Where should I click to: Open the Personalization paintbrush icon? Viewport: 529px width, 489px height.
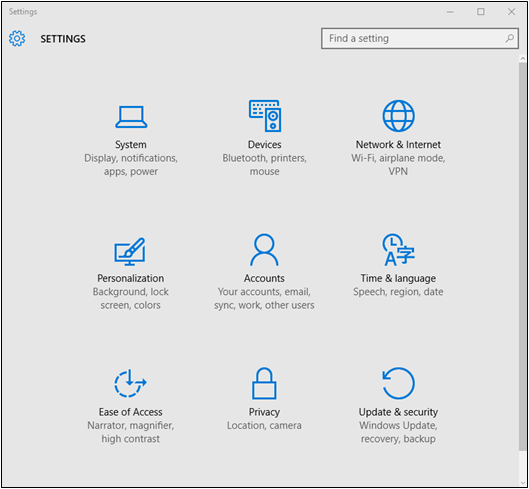(130, 251)
